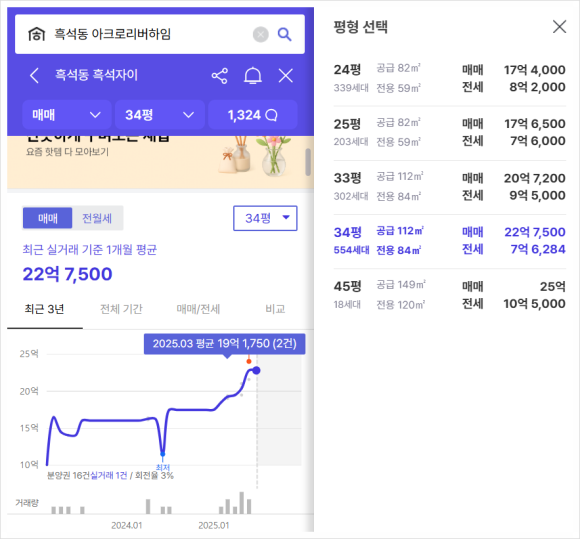
Task: Expand the 매매 dropdown in the header
Action: (x=67, y=115)
